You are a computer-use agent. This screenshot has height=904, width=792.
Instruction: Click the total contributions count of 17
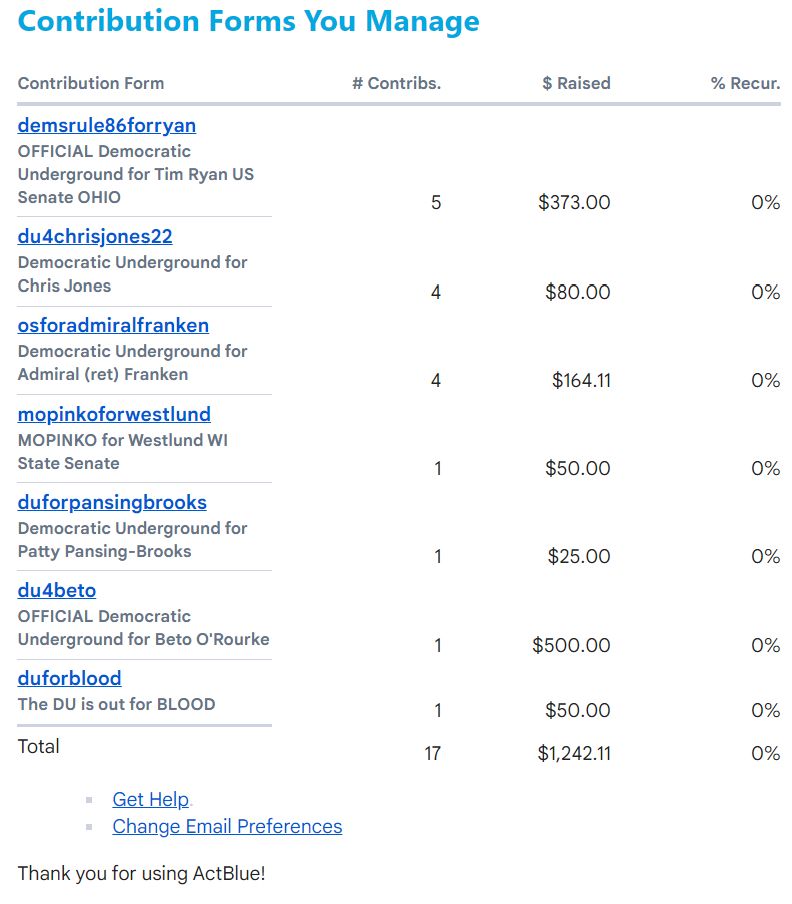pos(432,754)
